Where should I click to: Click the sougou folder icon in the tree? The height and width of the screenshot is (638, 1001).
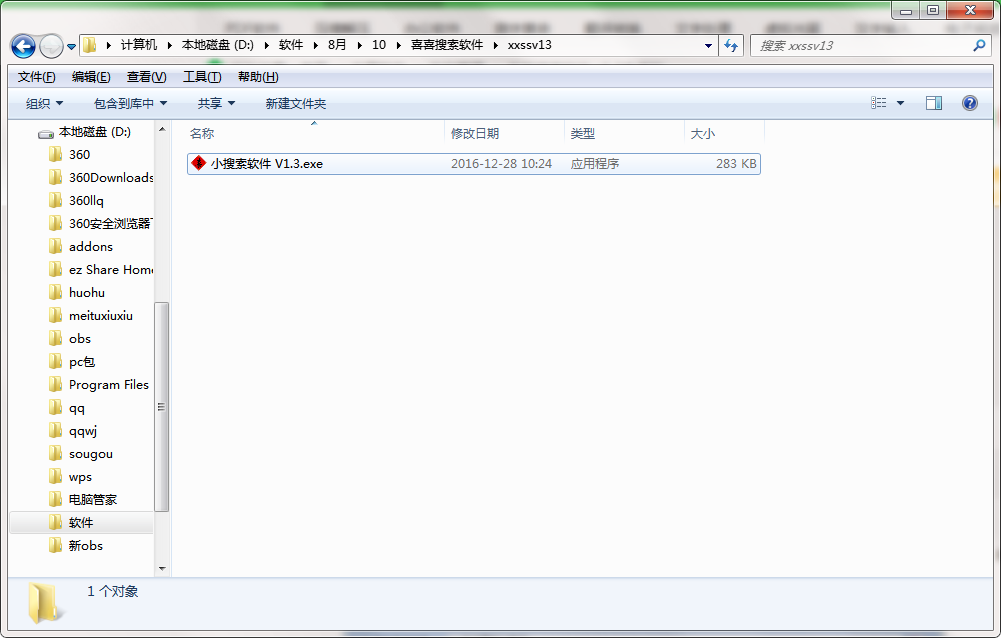[x=56, y=453]
